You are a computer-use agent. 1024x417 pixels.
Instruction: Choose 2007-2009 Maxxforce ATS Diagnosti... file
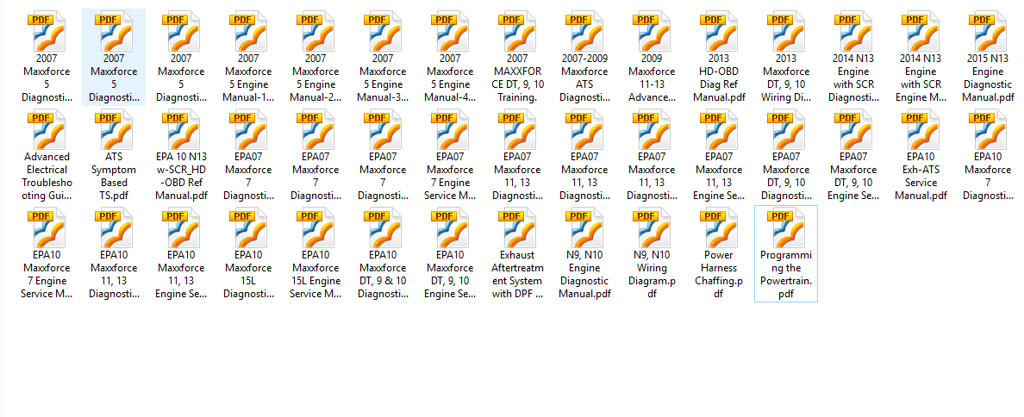[584, 57]
